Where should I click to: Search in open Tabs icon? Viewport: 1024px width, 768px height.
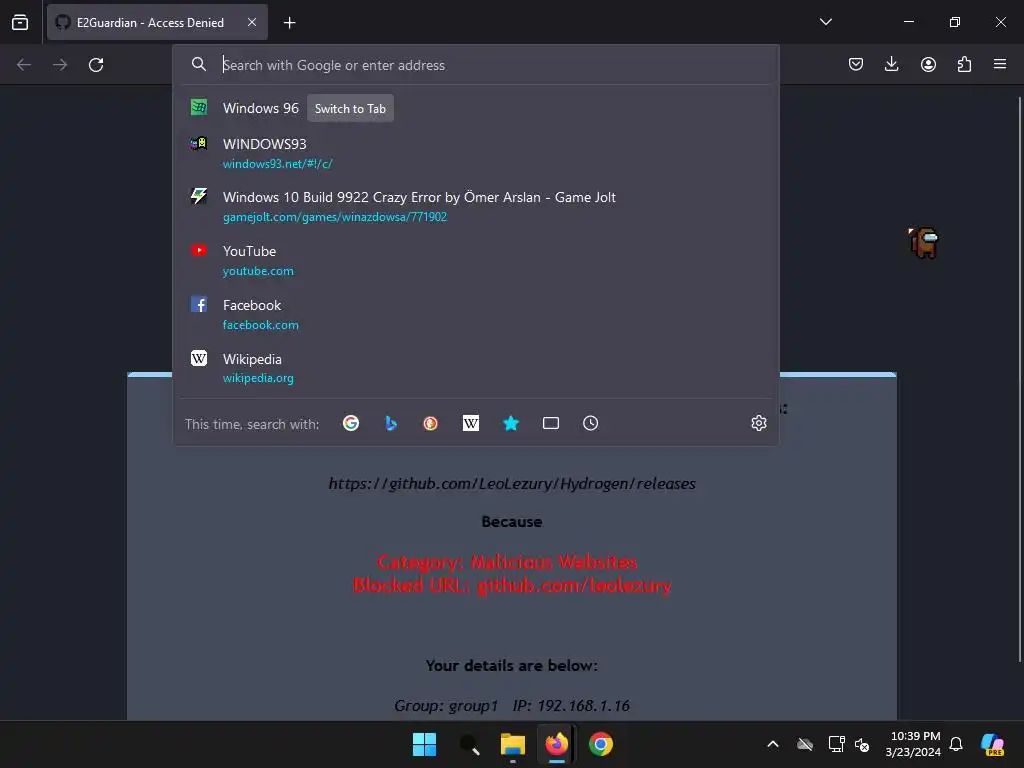click(x=551, y=423)
